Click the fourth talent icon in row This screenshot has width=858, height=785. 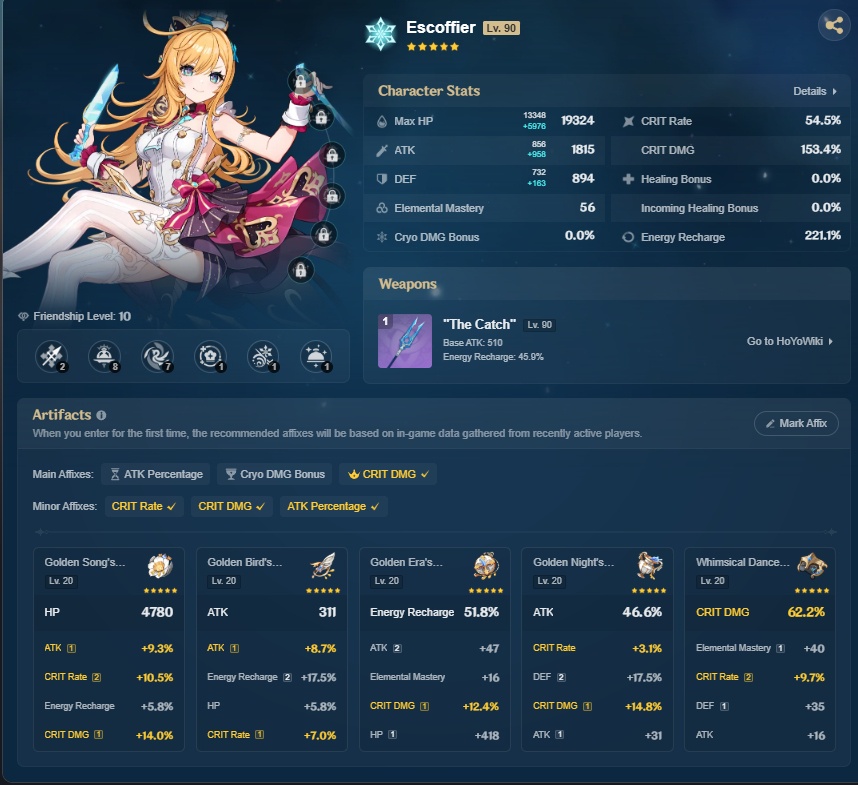click(x=211, y=357)
